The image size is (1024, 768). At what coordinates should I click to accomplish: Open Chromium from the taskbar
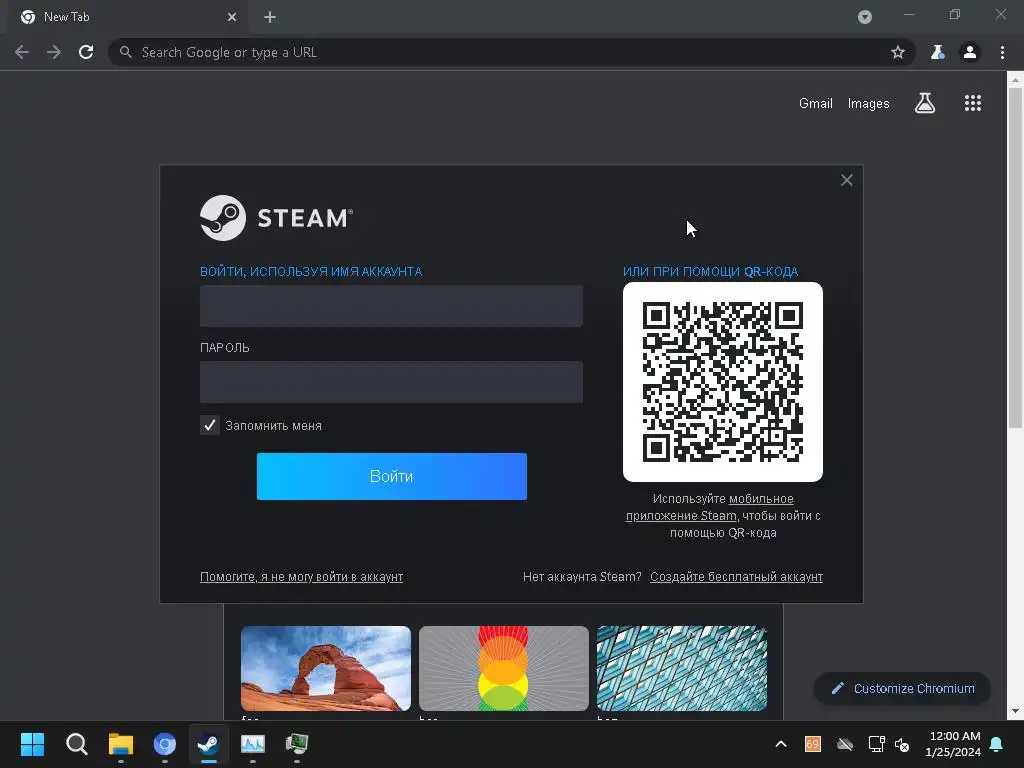(x=165, y=744)
